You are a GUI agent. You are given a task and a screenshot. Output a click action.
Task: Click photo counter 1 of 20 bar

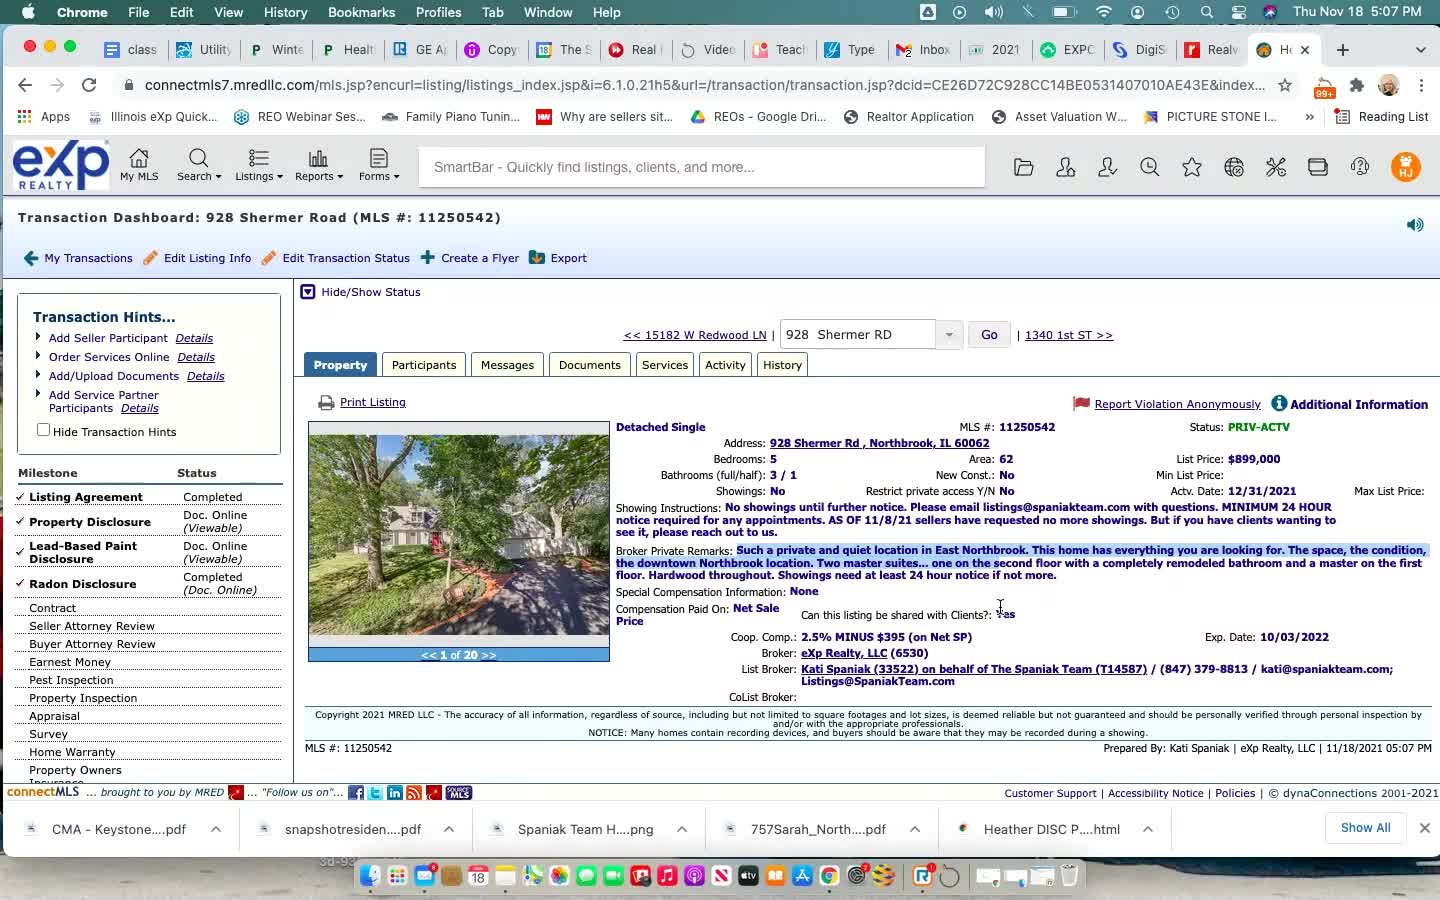(459, 655)
